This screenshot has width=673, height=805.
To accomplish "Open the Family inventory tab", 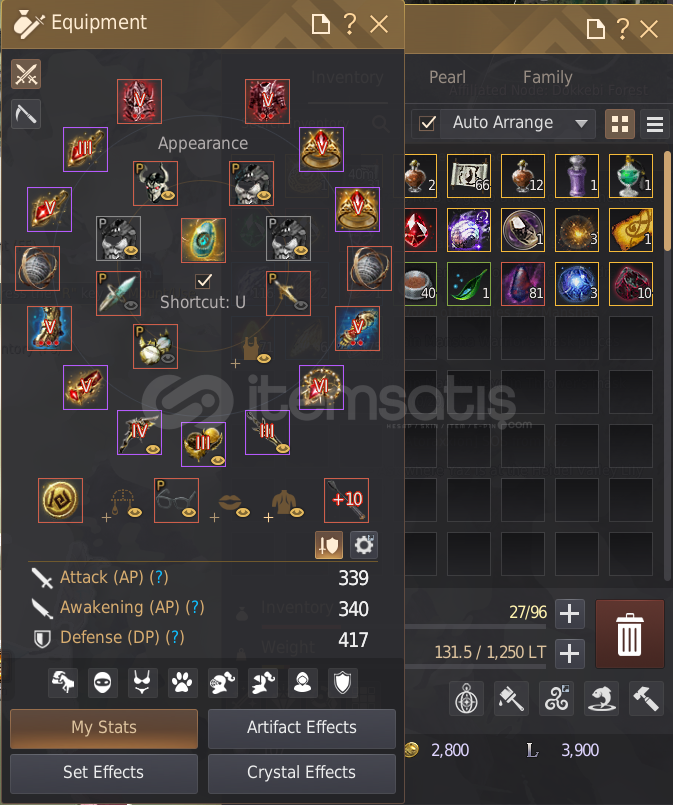I will tap(547, 77).
